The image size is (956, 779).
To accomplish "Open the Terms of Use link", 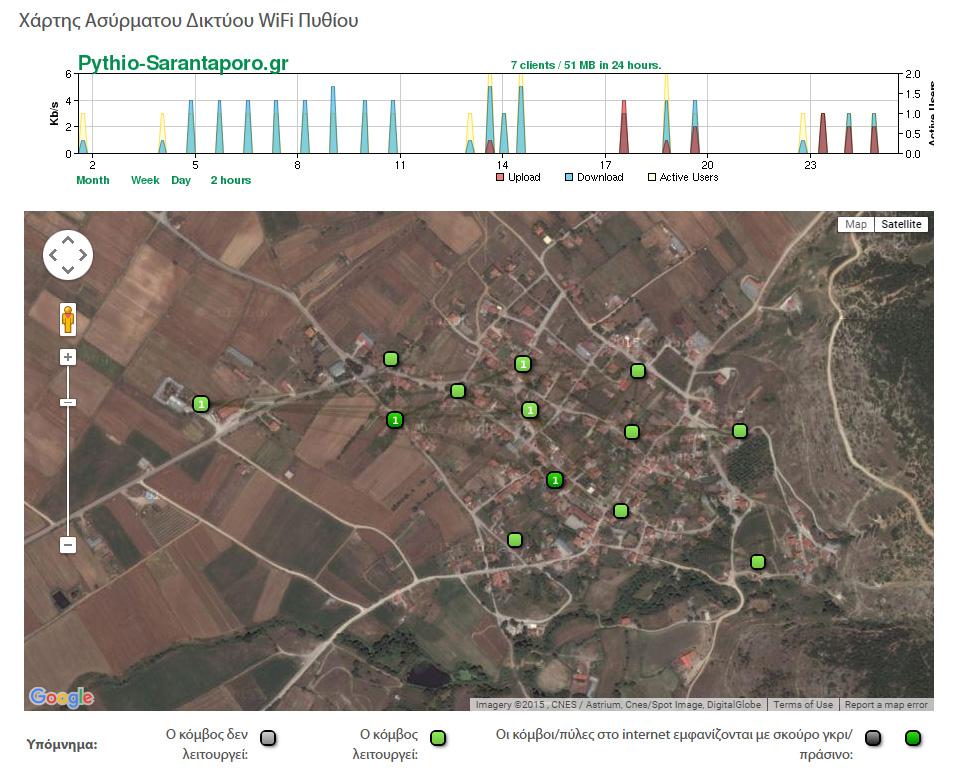I will [x=803, y=705].
